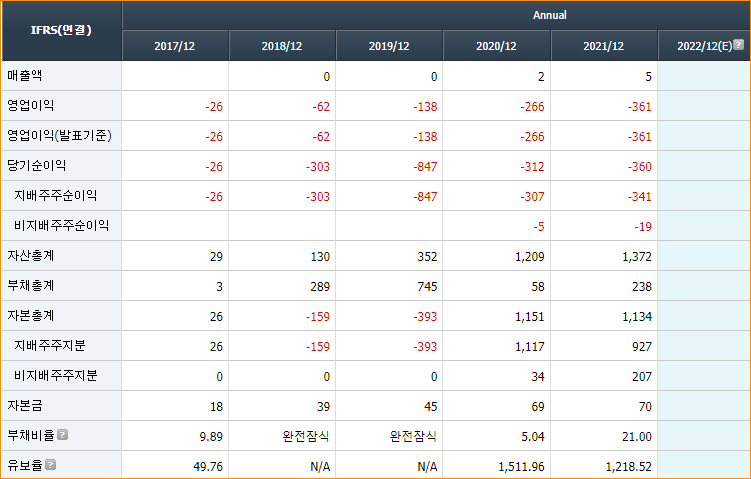751x479 pixels.
Task: Click 자산총계 value 352
Action: click(x=427, y=257)
